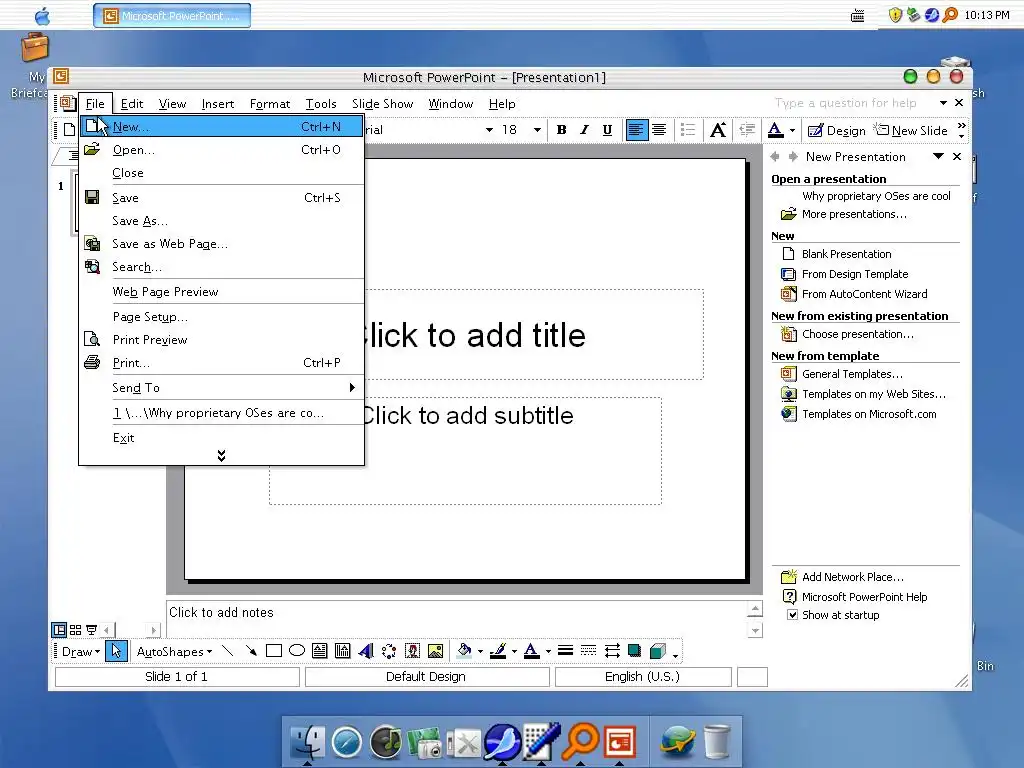Viewport: 1024px width, 768px height.
Task: Choose Line Style icon
Action: pyautogui.click(x=566, y=651)
